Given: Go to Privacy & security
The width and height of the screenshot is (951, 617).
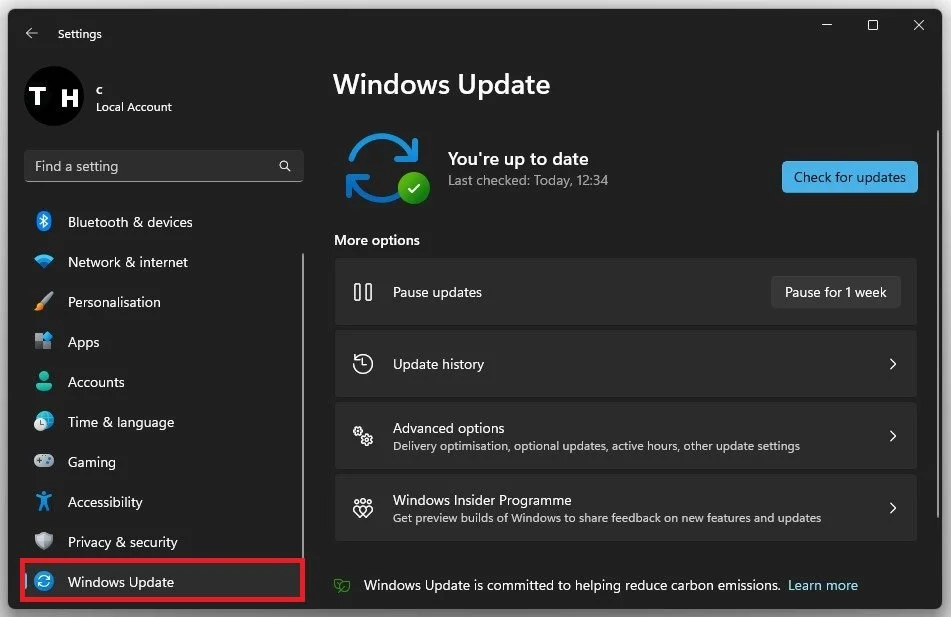Looking at the screenshot, I should (x=163, y=542).
